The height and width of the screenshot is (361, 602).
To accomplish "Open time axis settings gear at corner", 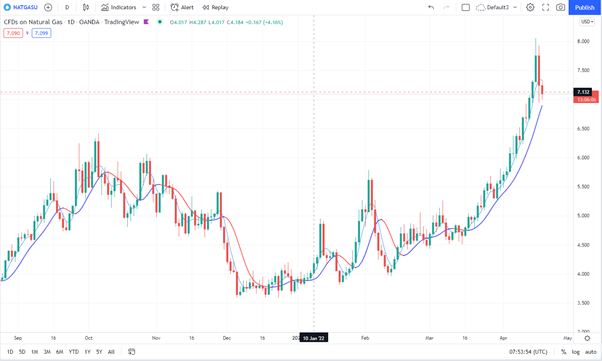I will point(587,338).
